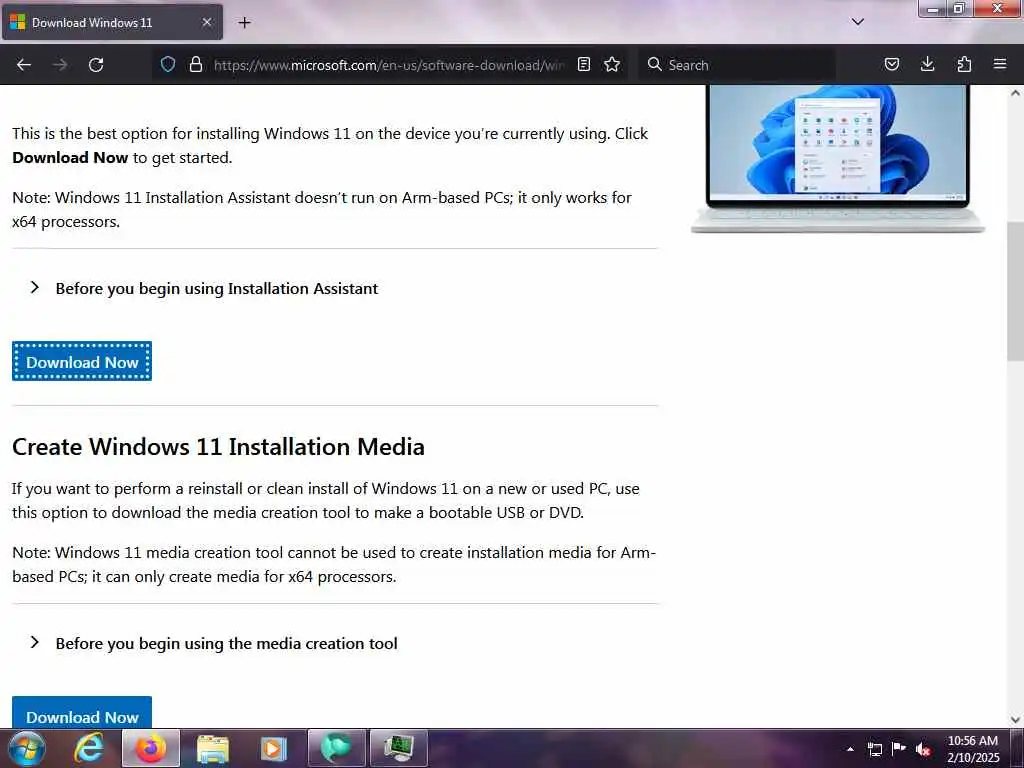
Task: Click the forward navigation arrow
Action: click(x=60, y=65)
